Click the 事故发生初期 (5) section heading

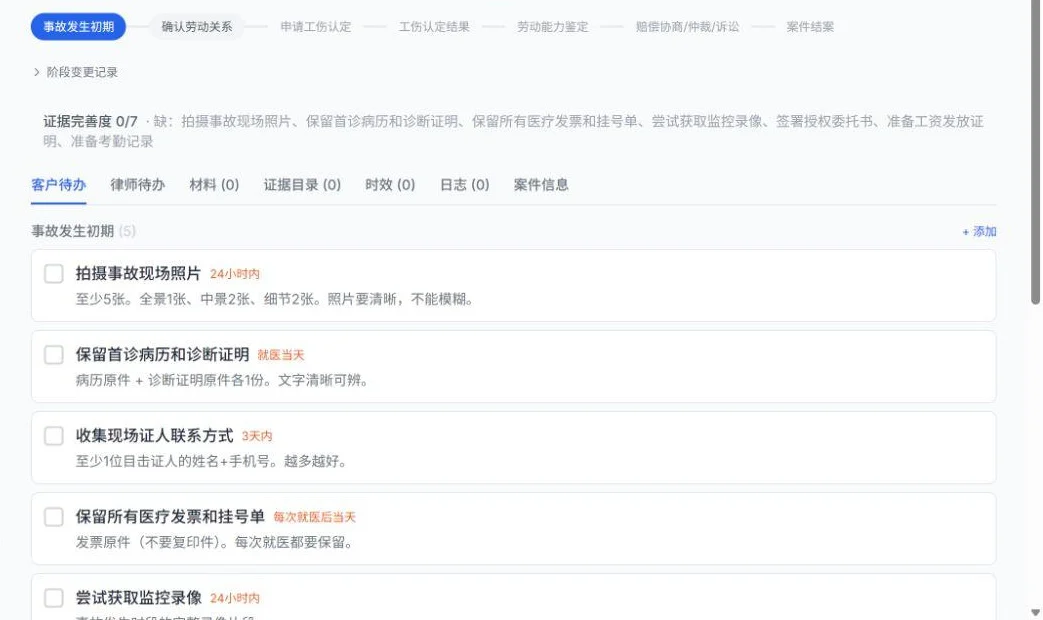click(83, 232)
